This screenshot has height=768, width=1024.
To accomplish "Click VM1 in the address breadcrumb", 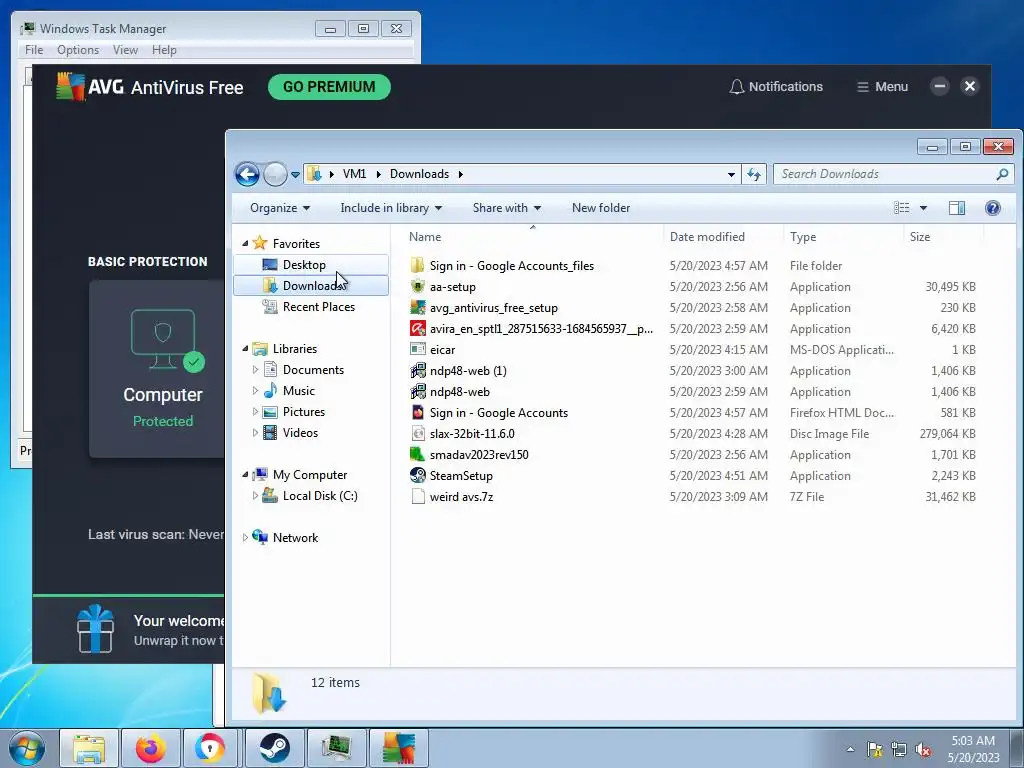I will (x=354, y=174).
